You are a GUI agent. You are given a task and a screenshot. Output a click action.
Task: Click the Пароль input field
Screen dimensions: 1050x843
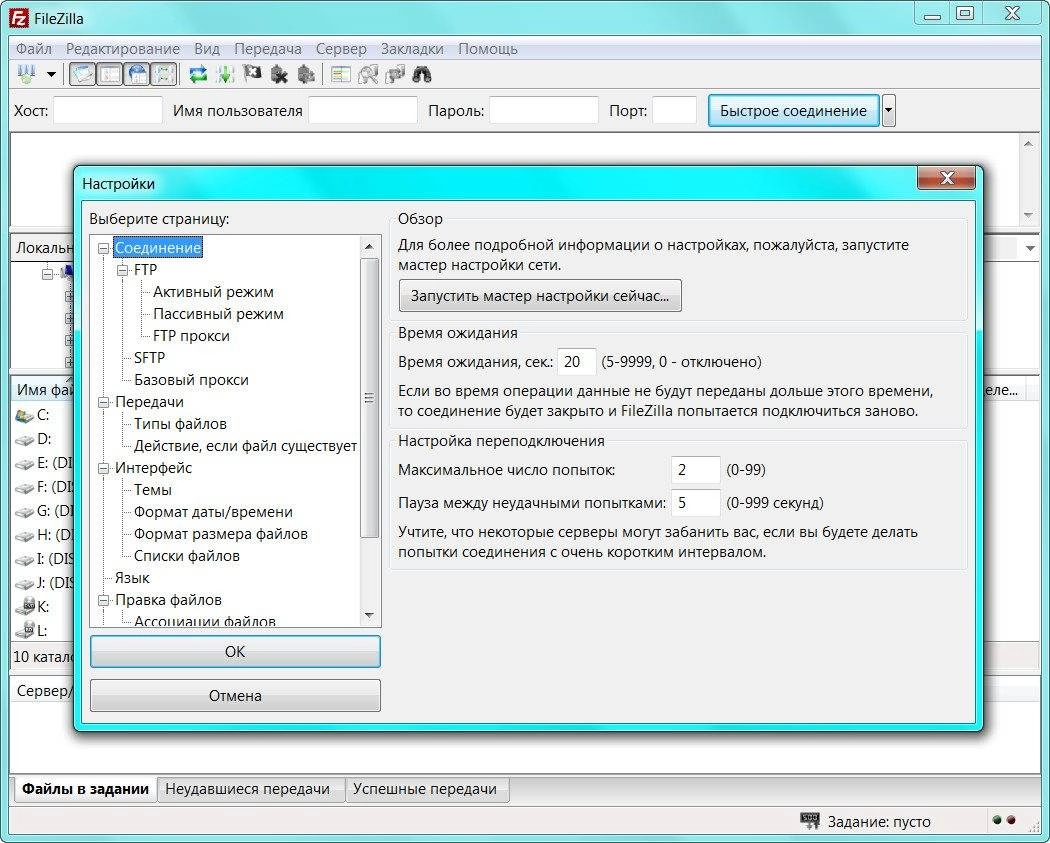[544, 110]
